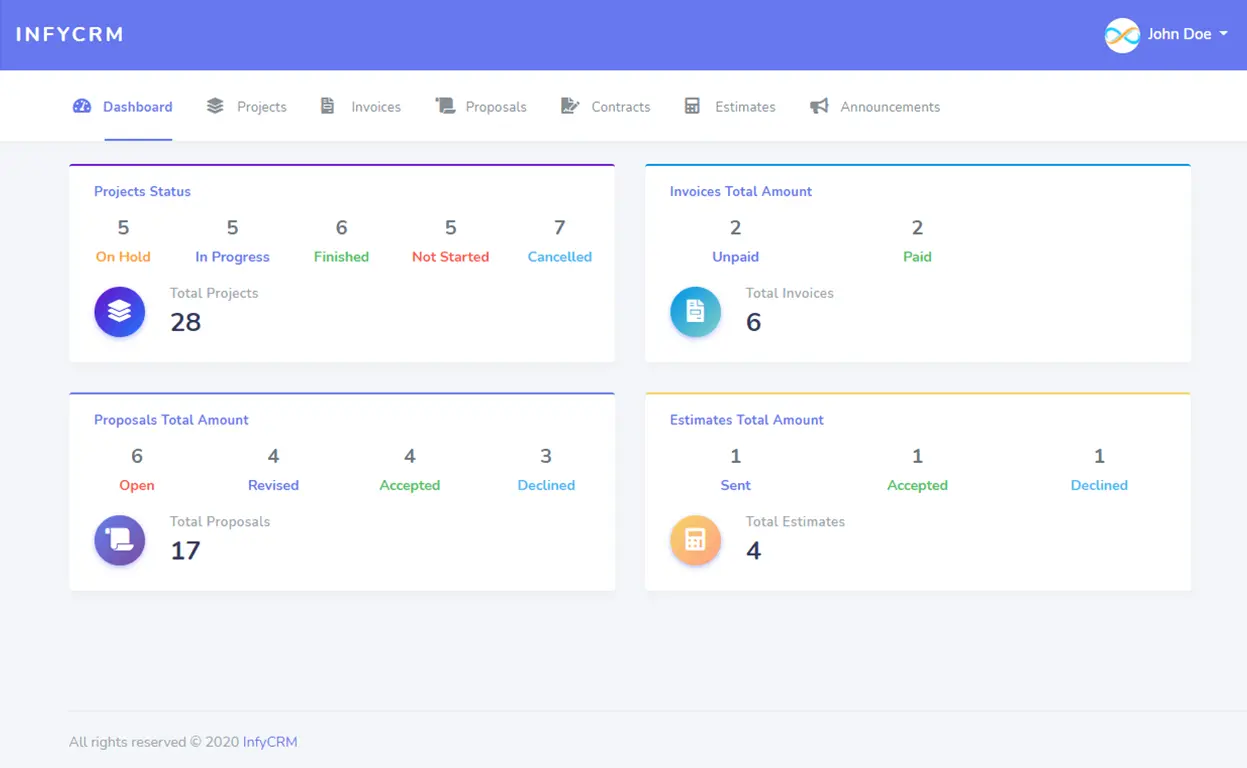Open the Proposals tab label

click(496, 107)
